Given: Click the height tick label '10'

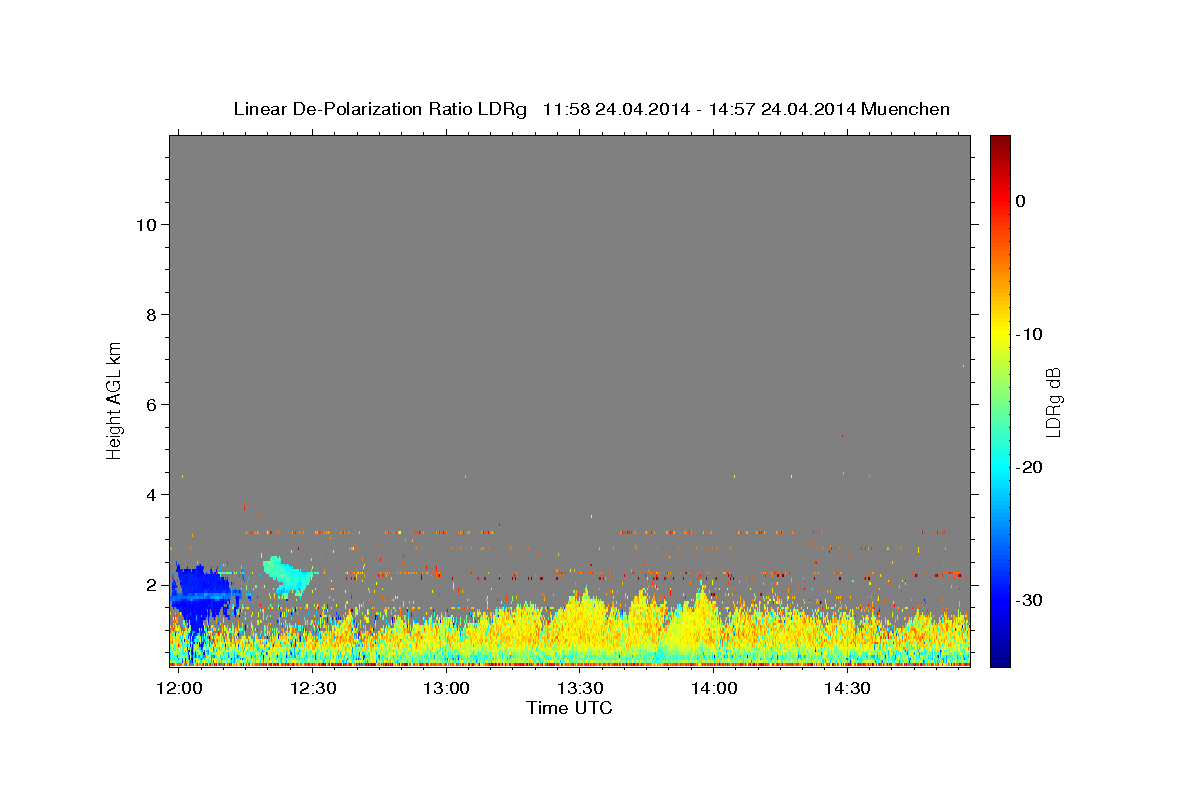Looking at the screenshot, I should point(146,225).
